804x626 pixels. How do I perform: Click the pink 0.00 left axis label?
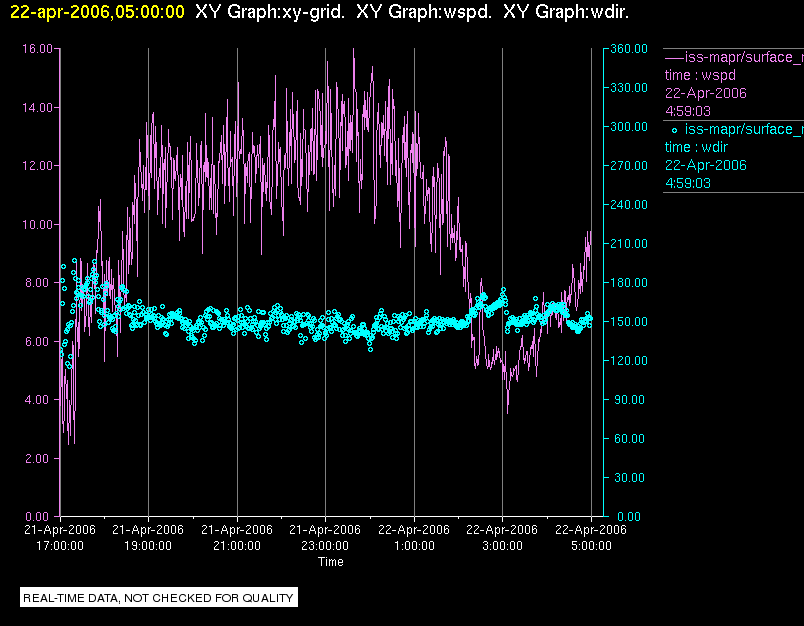pos(39,517)
